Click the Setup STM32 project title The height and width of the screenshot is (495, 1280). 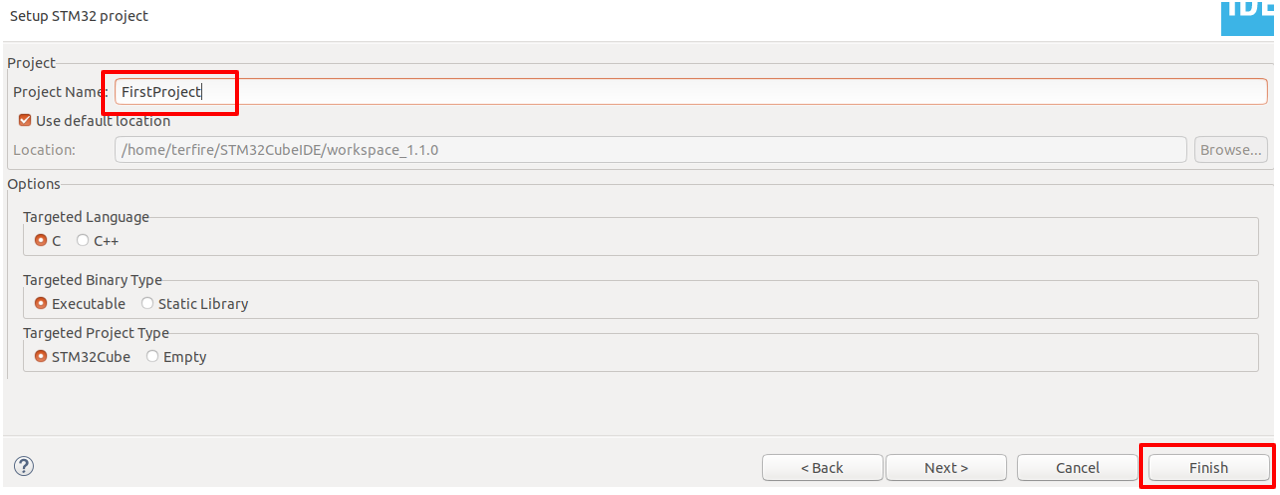click(79, 16)
